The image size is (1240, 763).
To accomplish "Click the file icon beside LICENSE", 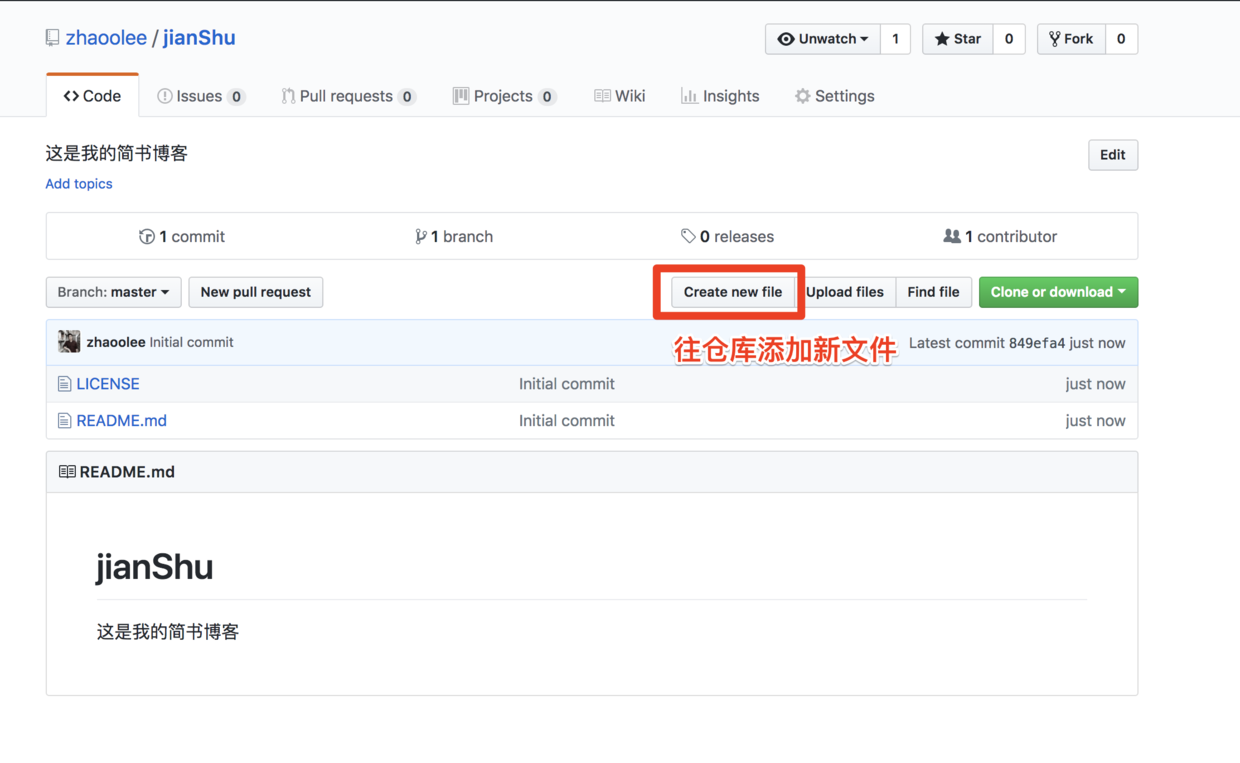I will click(x=64, y=384).
